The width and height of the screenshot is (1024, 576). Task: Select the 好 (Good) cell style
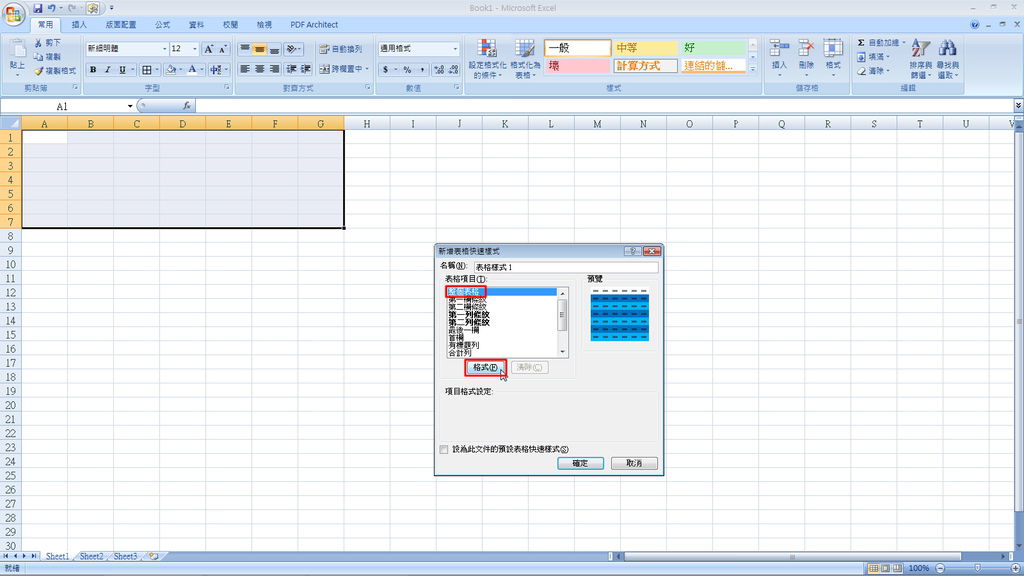[713, 48]
